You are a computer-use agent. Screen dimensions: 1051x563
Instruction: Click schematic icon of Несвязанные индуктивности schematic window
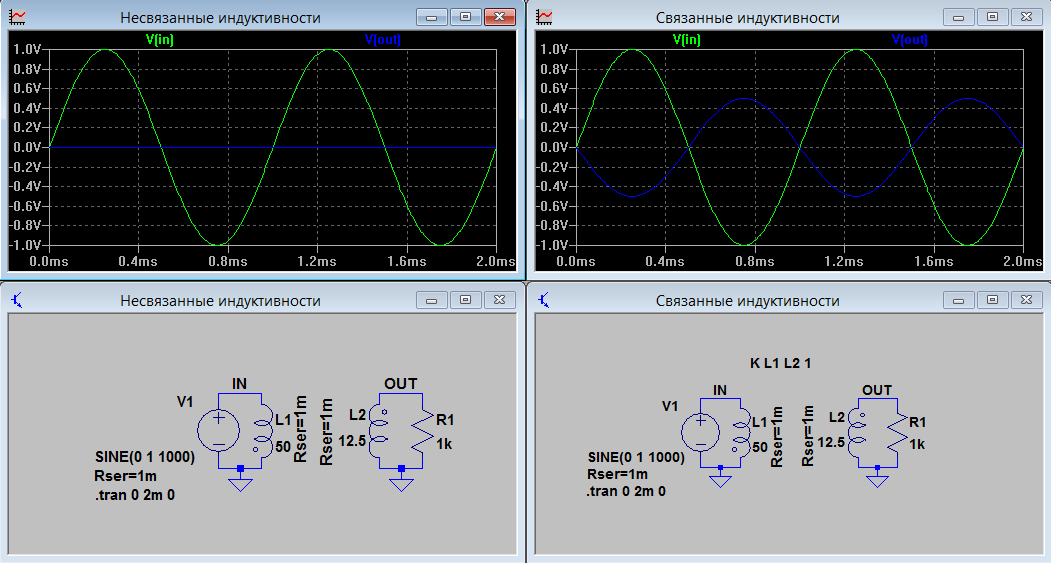coord(19,300)
